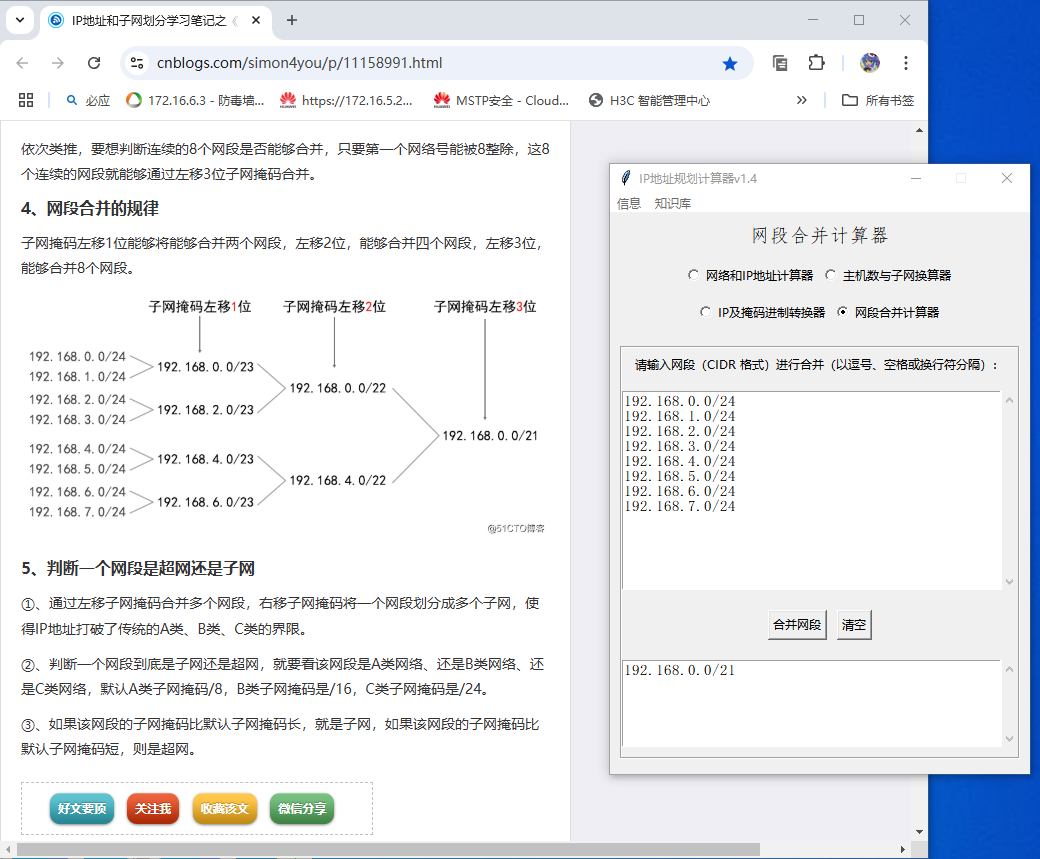Minimize the IP地址规划计算器 window

[x=916, y=178]
